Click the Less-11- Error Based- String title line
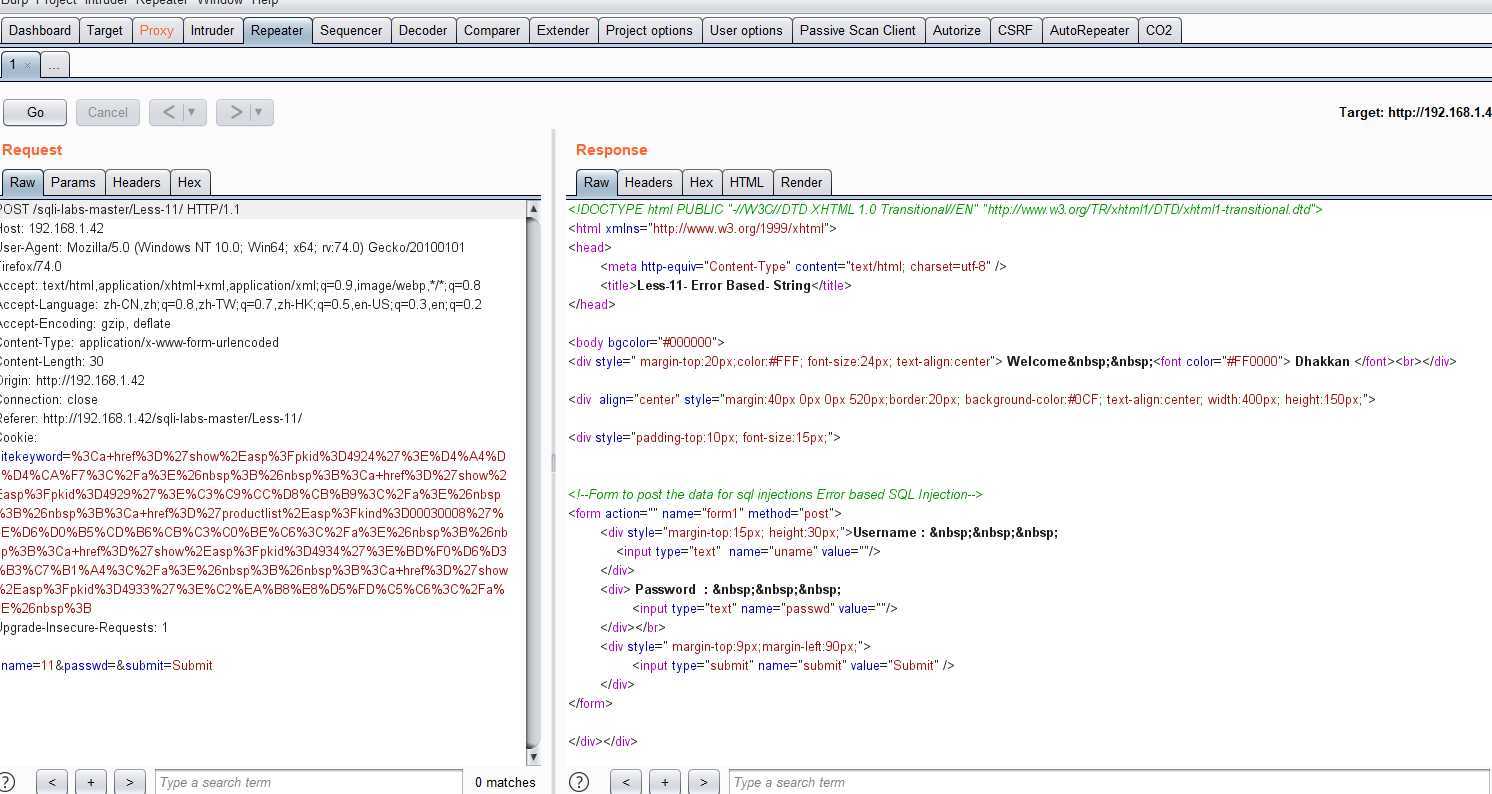Viewport: 1492px width, 794px height. pyautogui.click(x=726, y=285)
